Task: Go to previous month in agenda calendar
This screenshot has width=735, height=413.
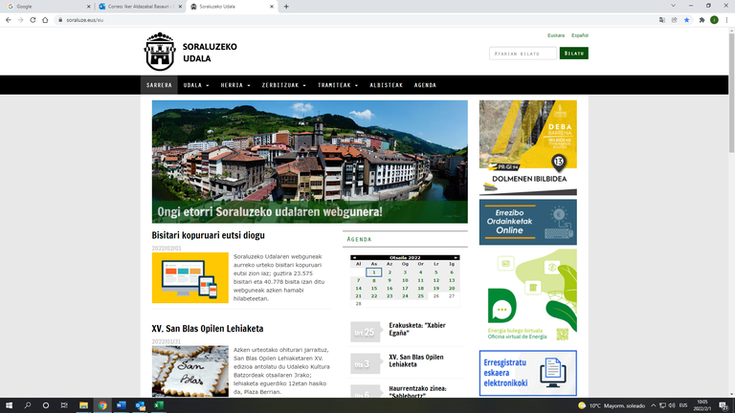Action: 354,257
